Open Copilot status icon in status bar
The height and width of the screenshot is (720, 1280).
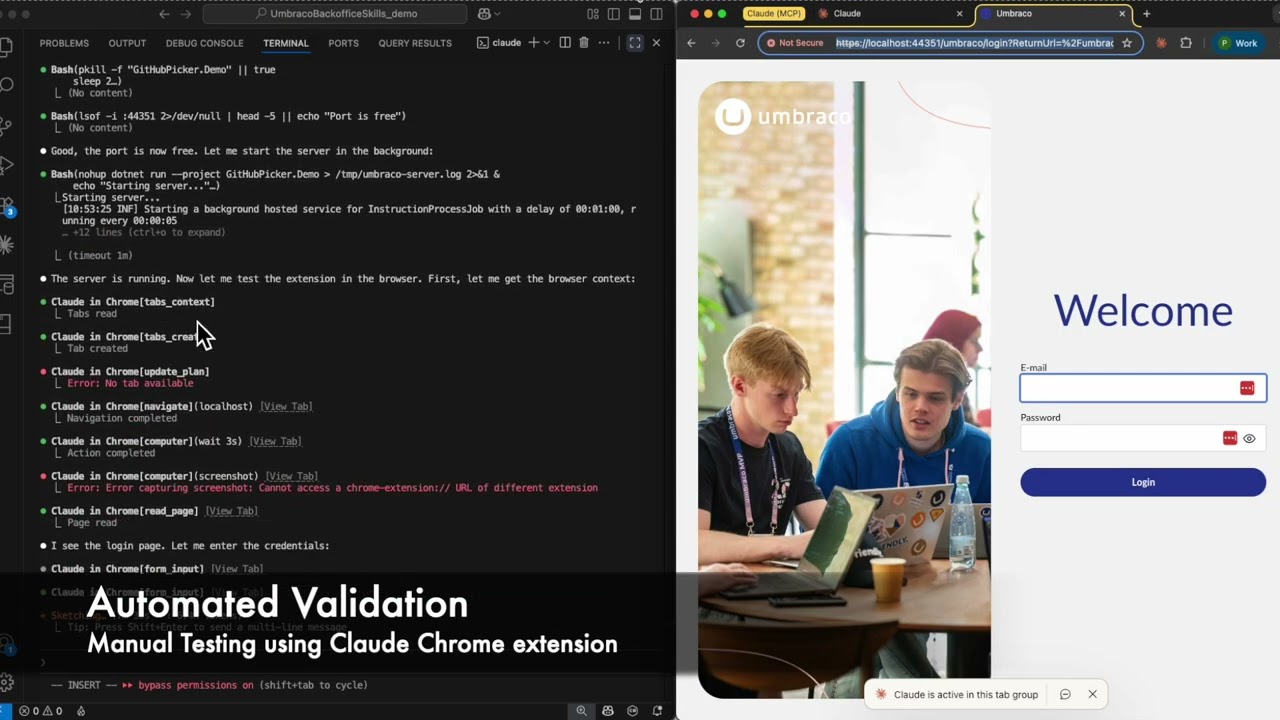[x=608, y=711]
